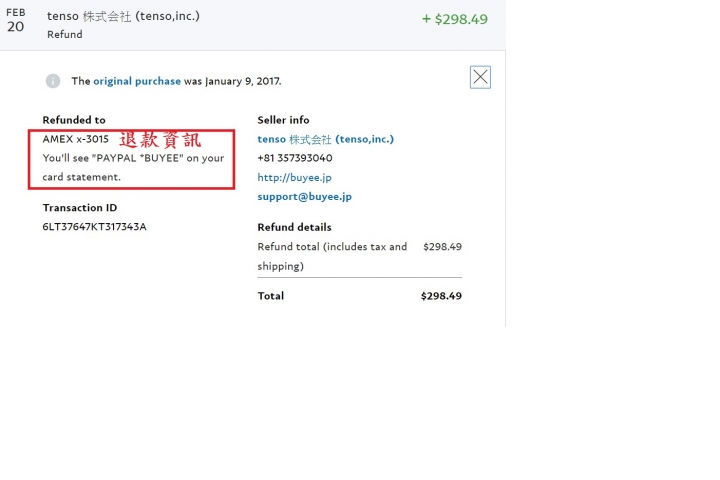Click the Refund total line amount $298.49
Image resolution: width=720 pixels, height=480 pixels.
[442, 247]
